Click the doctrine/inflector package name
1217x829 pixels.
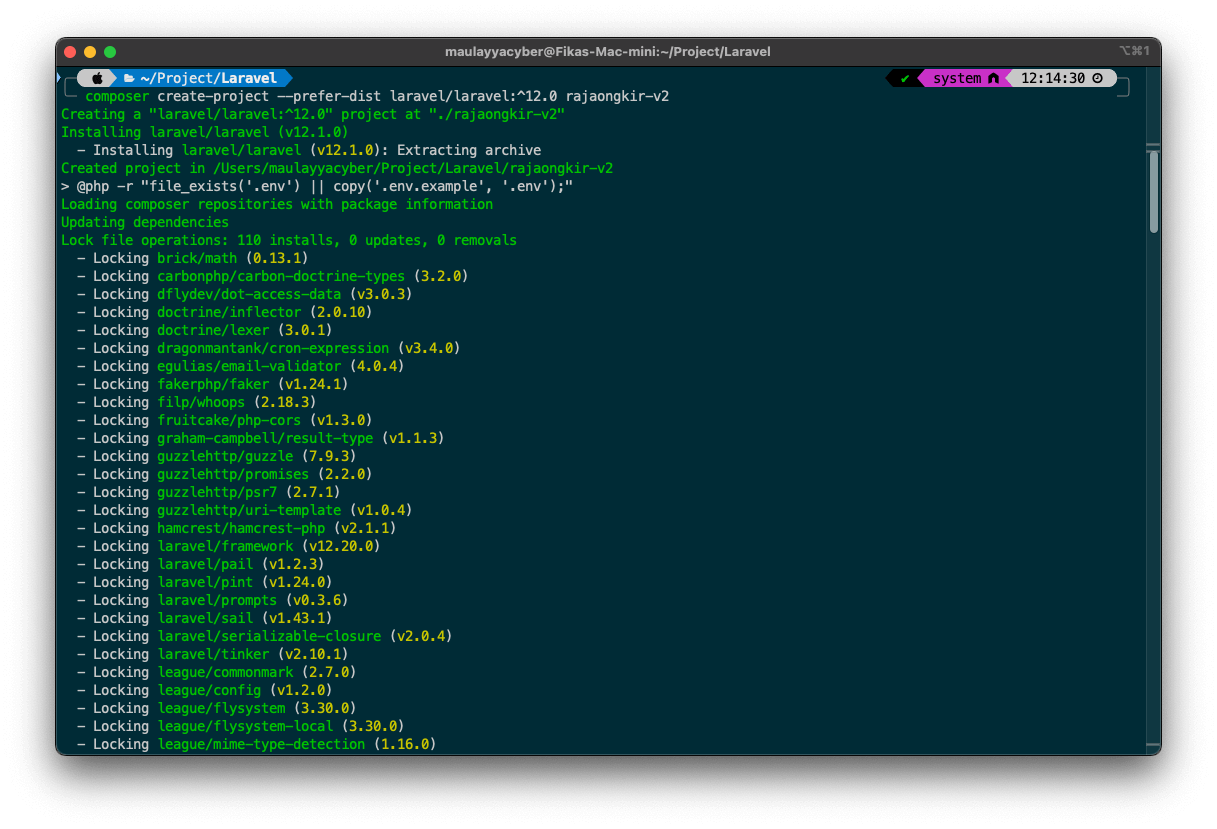click(x=229, y=312)
